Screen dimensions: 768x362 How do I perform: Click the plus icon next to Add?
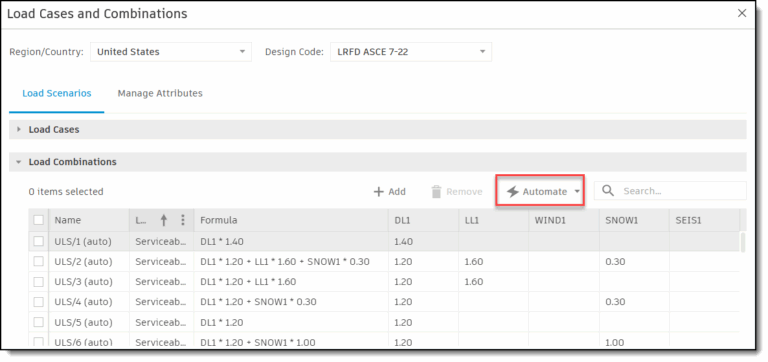click(379, 192)
